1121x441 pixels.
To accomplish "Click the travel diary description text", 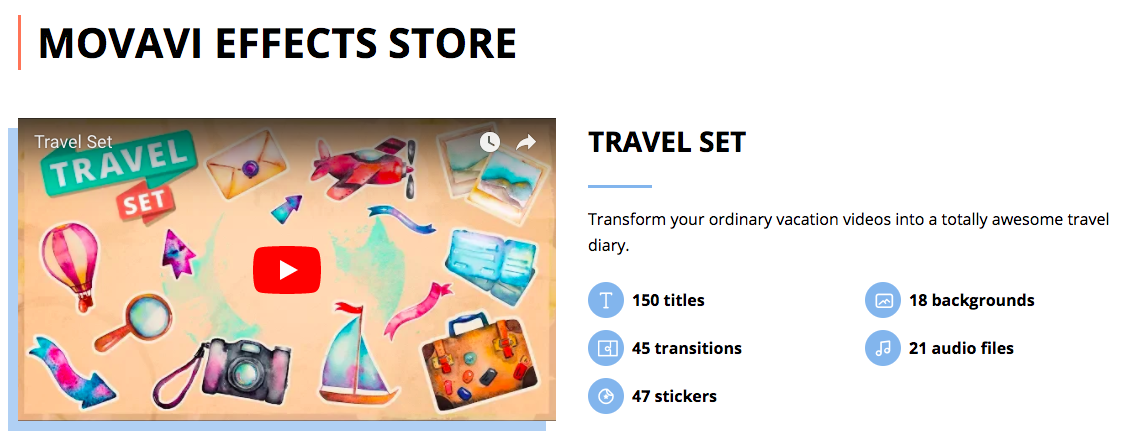I will (848, 232).
